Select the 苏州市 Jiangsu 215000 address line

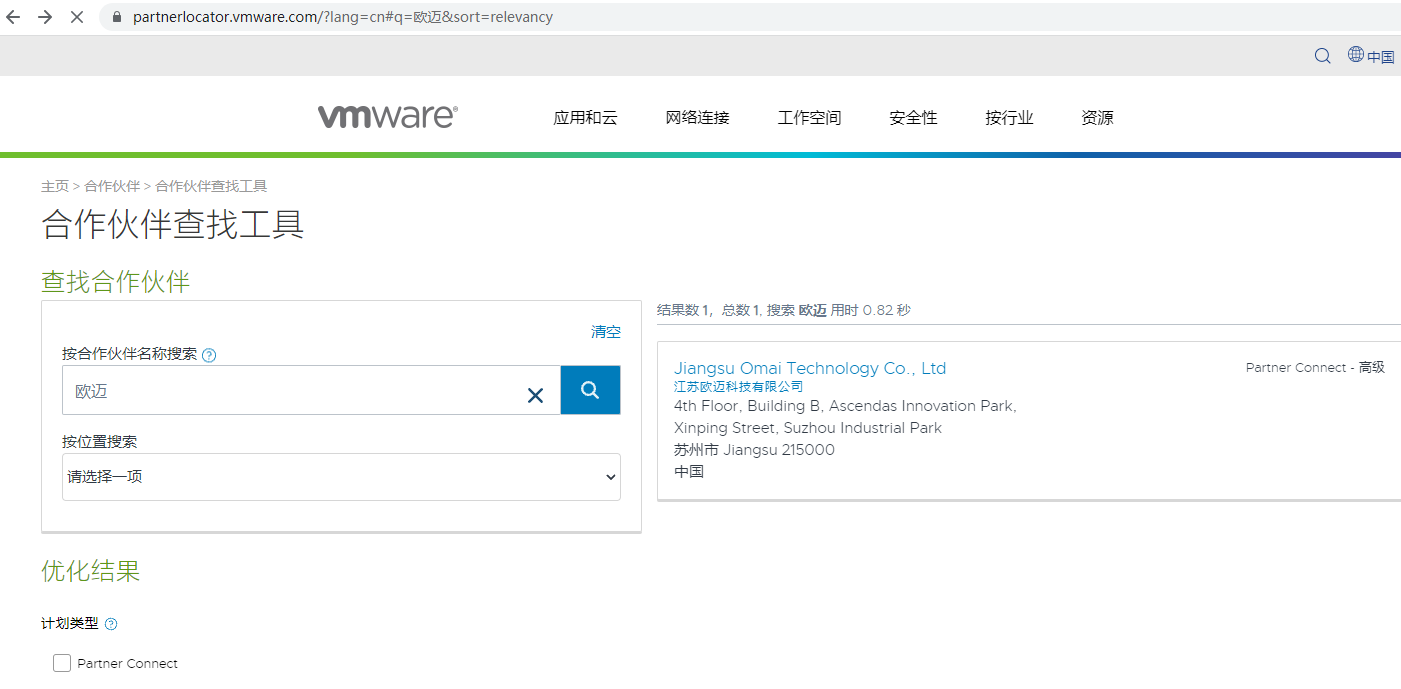pyautogui.click(x=754, y=450)
